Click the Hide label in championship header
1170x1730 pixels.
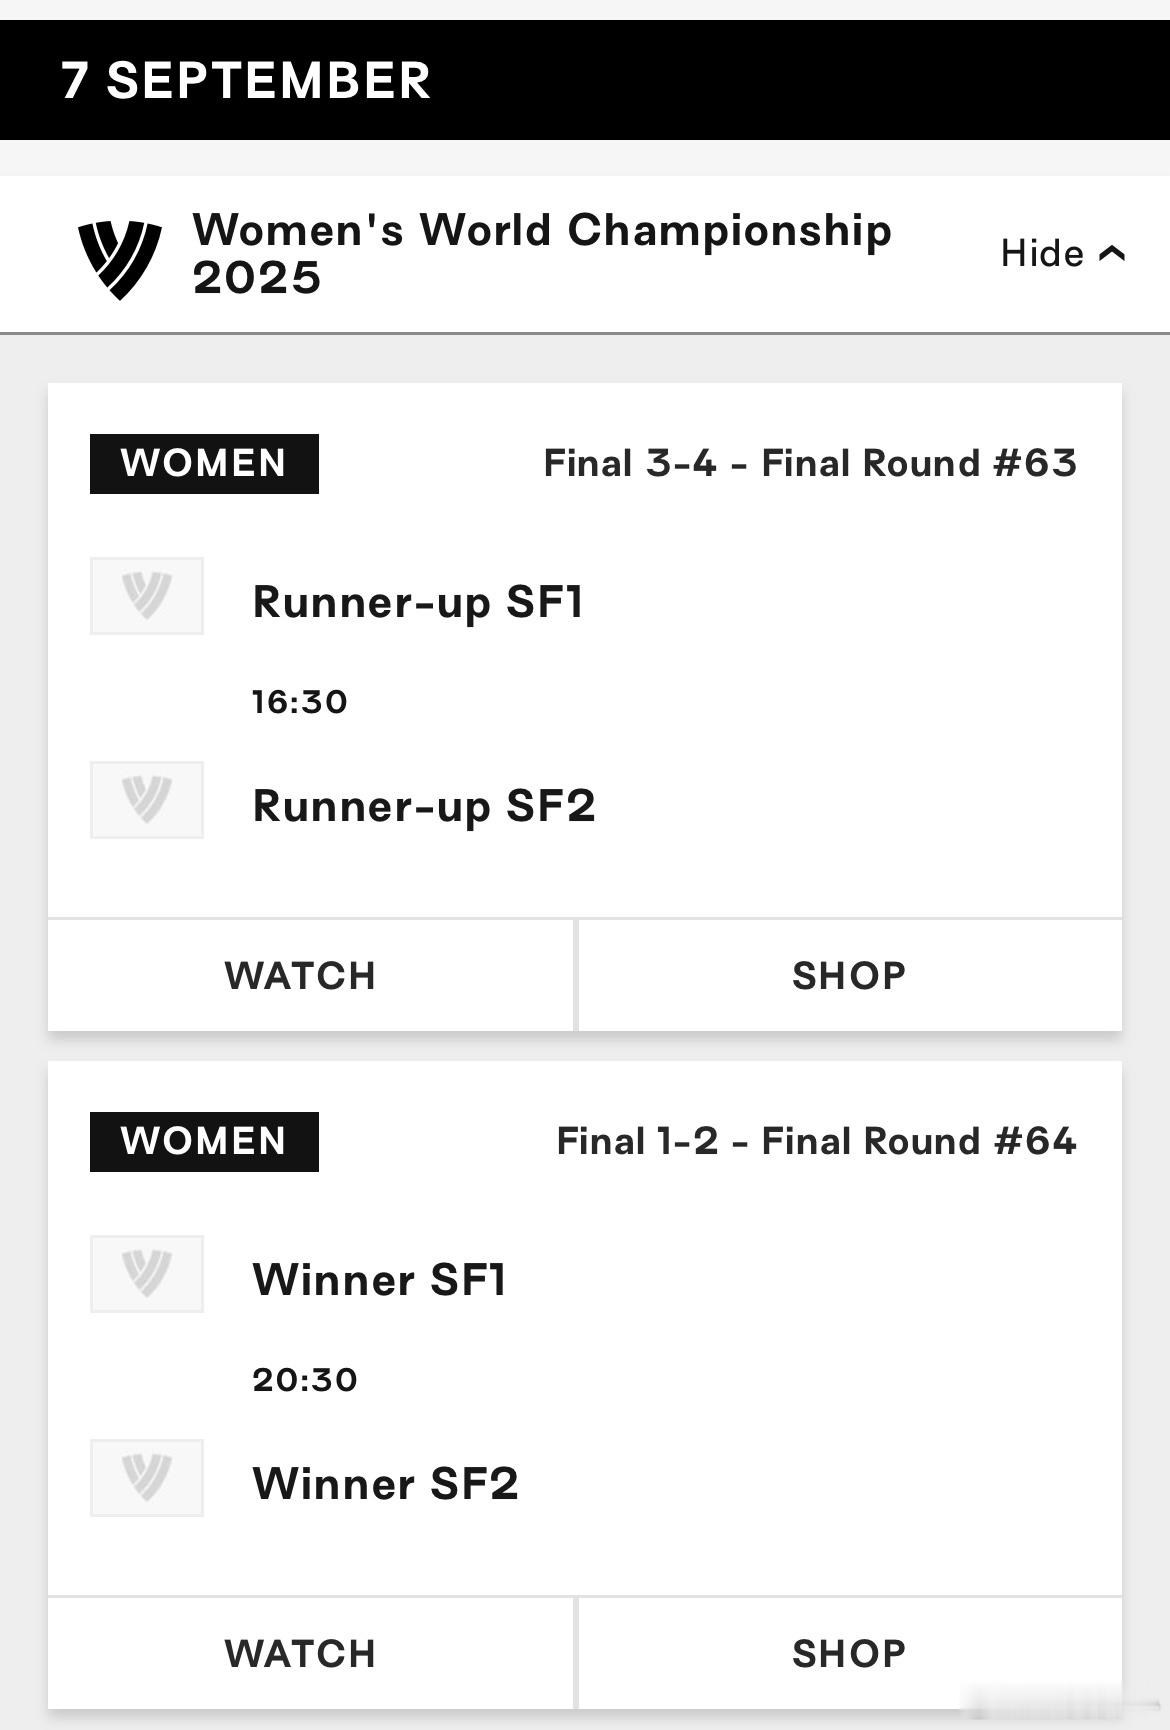click(1042, 254)
